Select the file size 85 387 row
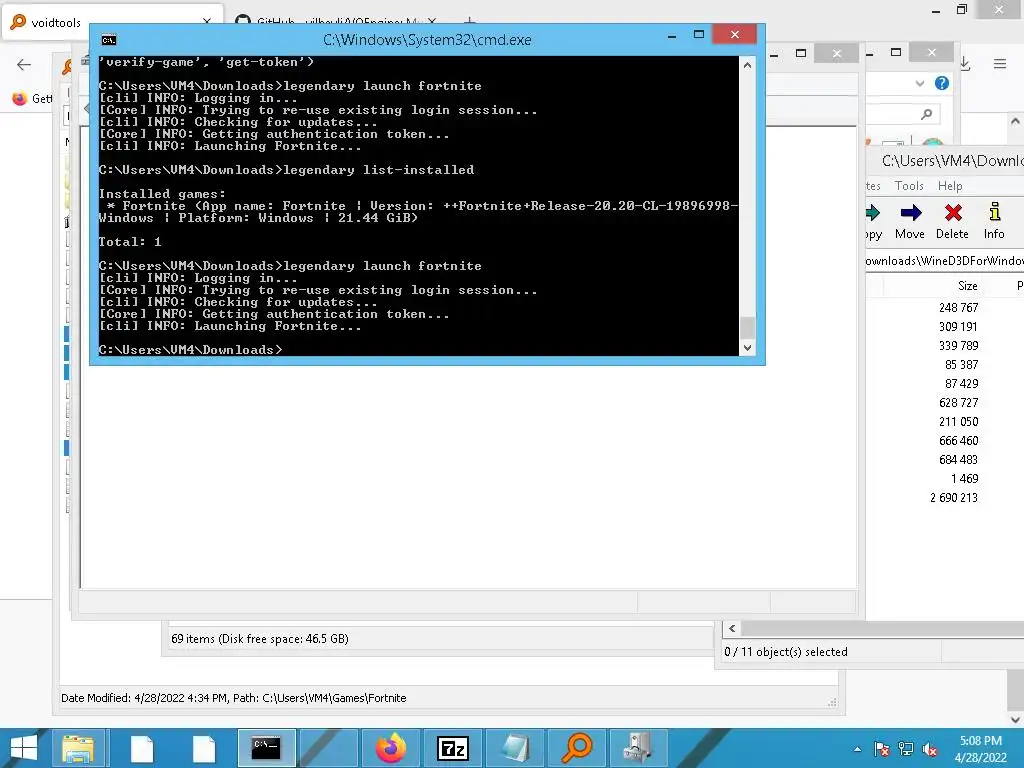 point(961,364)
